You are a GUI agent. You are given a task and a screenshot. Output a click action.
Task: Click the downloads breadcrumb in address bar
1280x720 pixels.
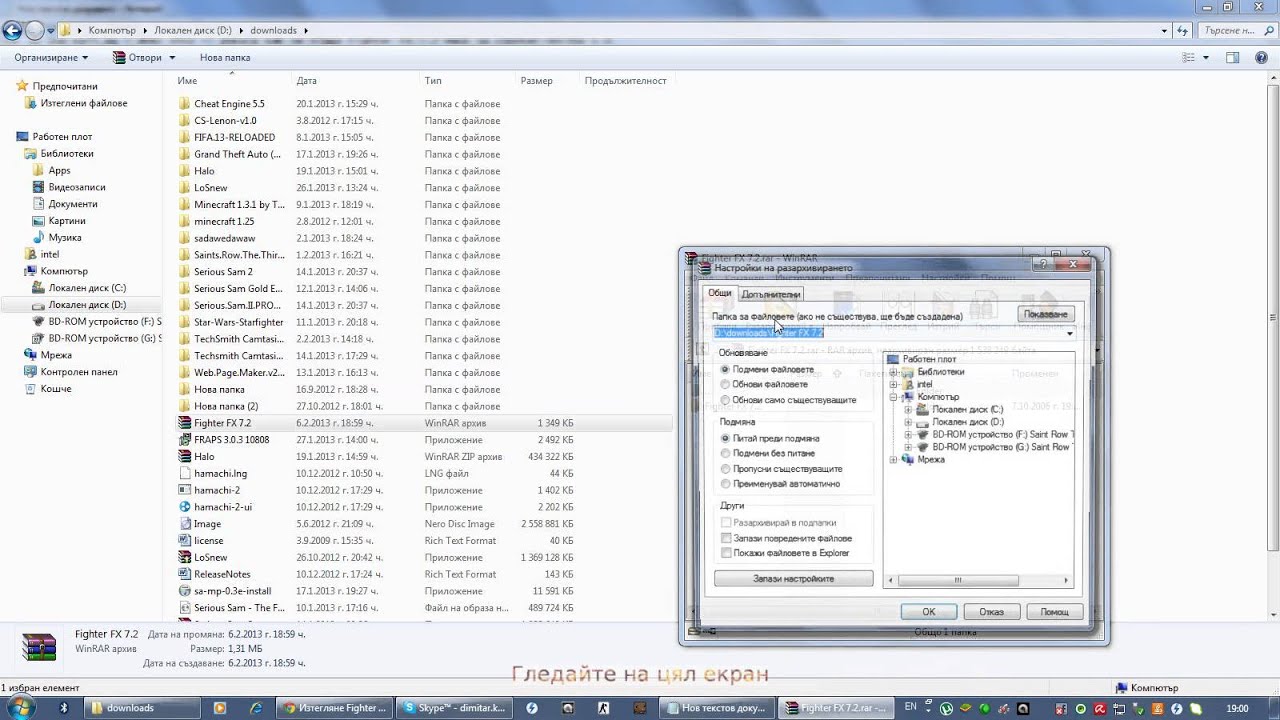[x=273, y=31]
